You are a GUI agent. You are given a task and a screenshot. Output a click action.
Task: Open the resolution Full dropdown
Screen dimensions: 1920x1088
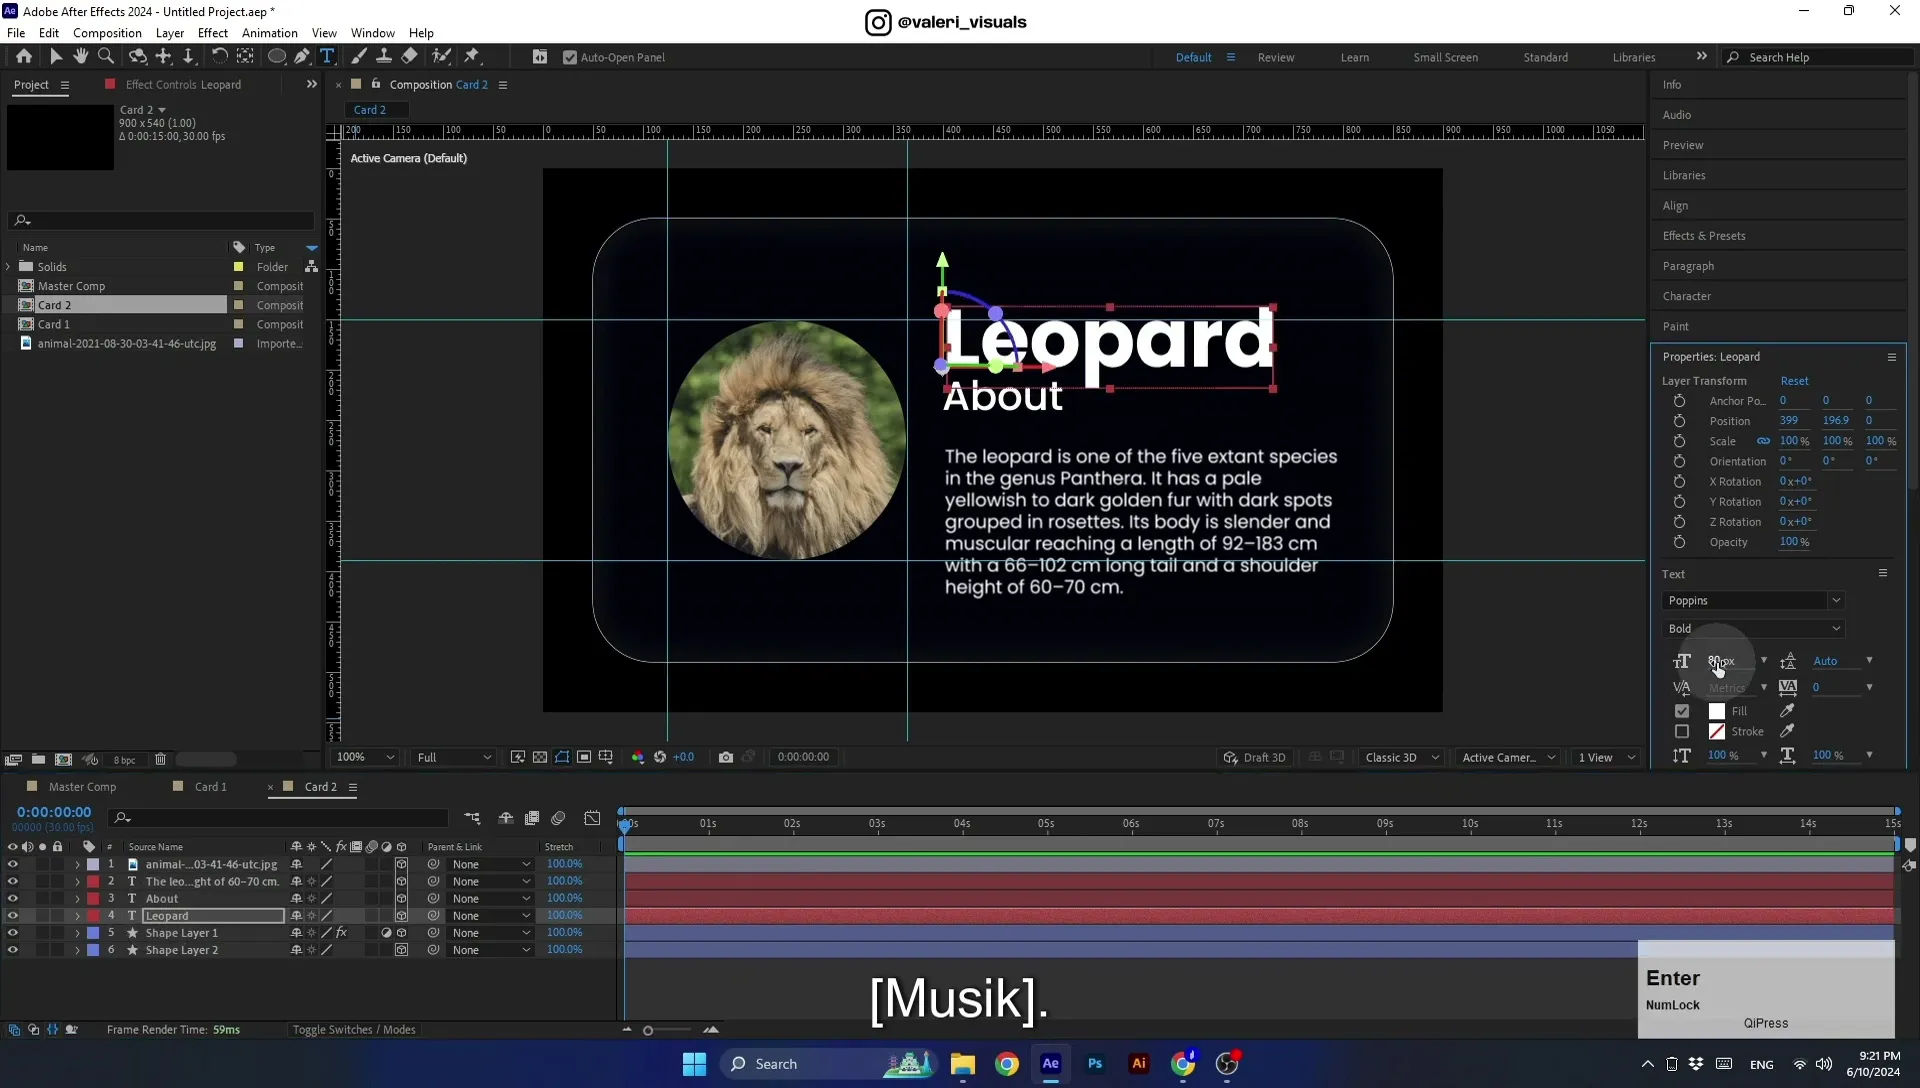tap(454, 758)
